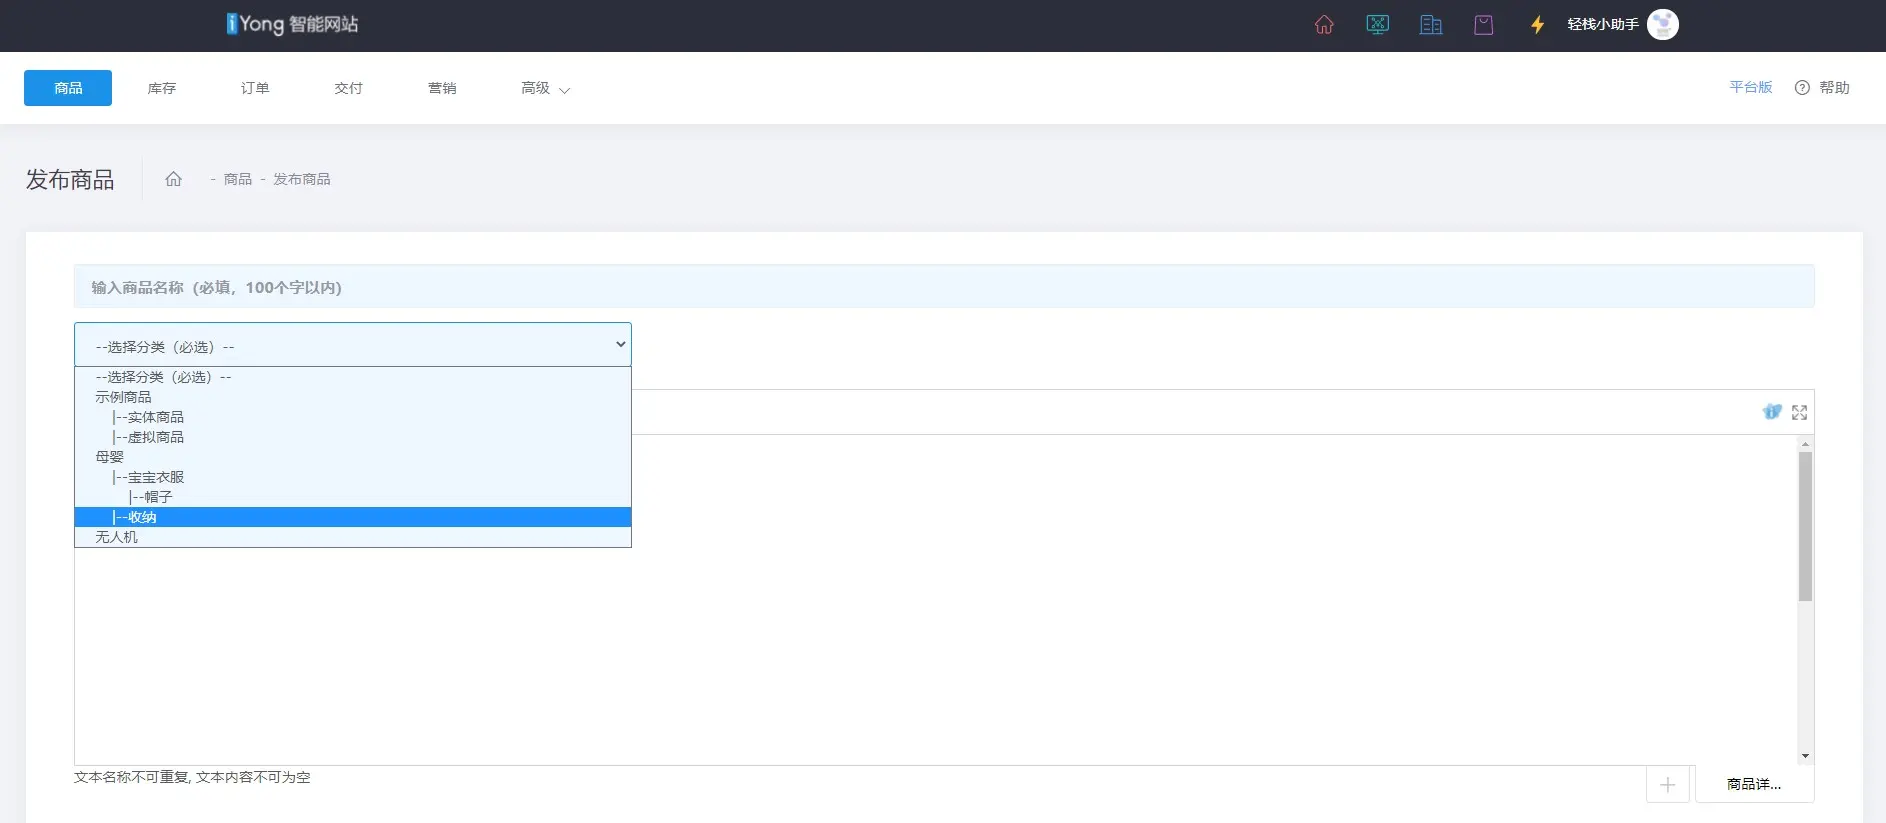1886x823 pixels.
Task: Open the 订单 tab
Action: [x=255, y=88]
